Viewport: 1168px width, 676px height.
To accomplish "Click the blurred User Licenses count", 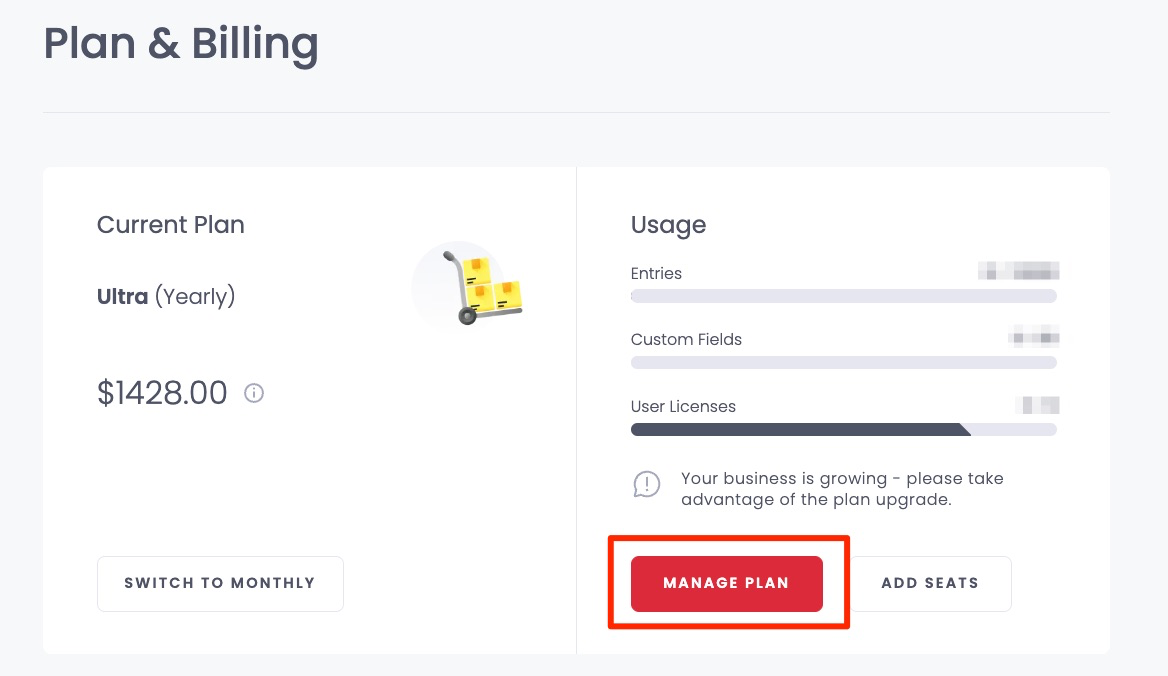I will (1037, 405).
